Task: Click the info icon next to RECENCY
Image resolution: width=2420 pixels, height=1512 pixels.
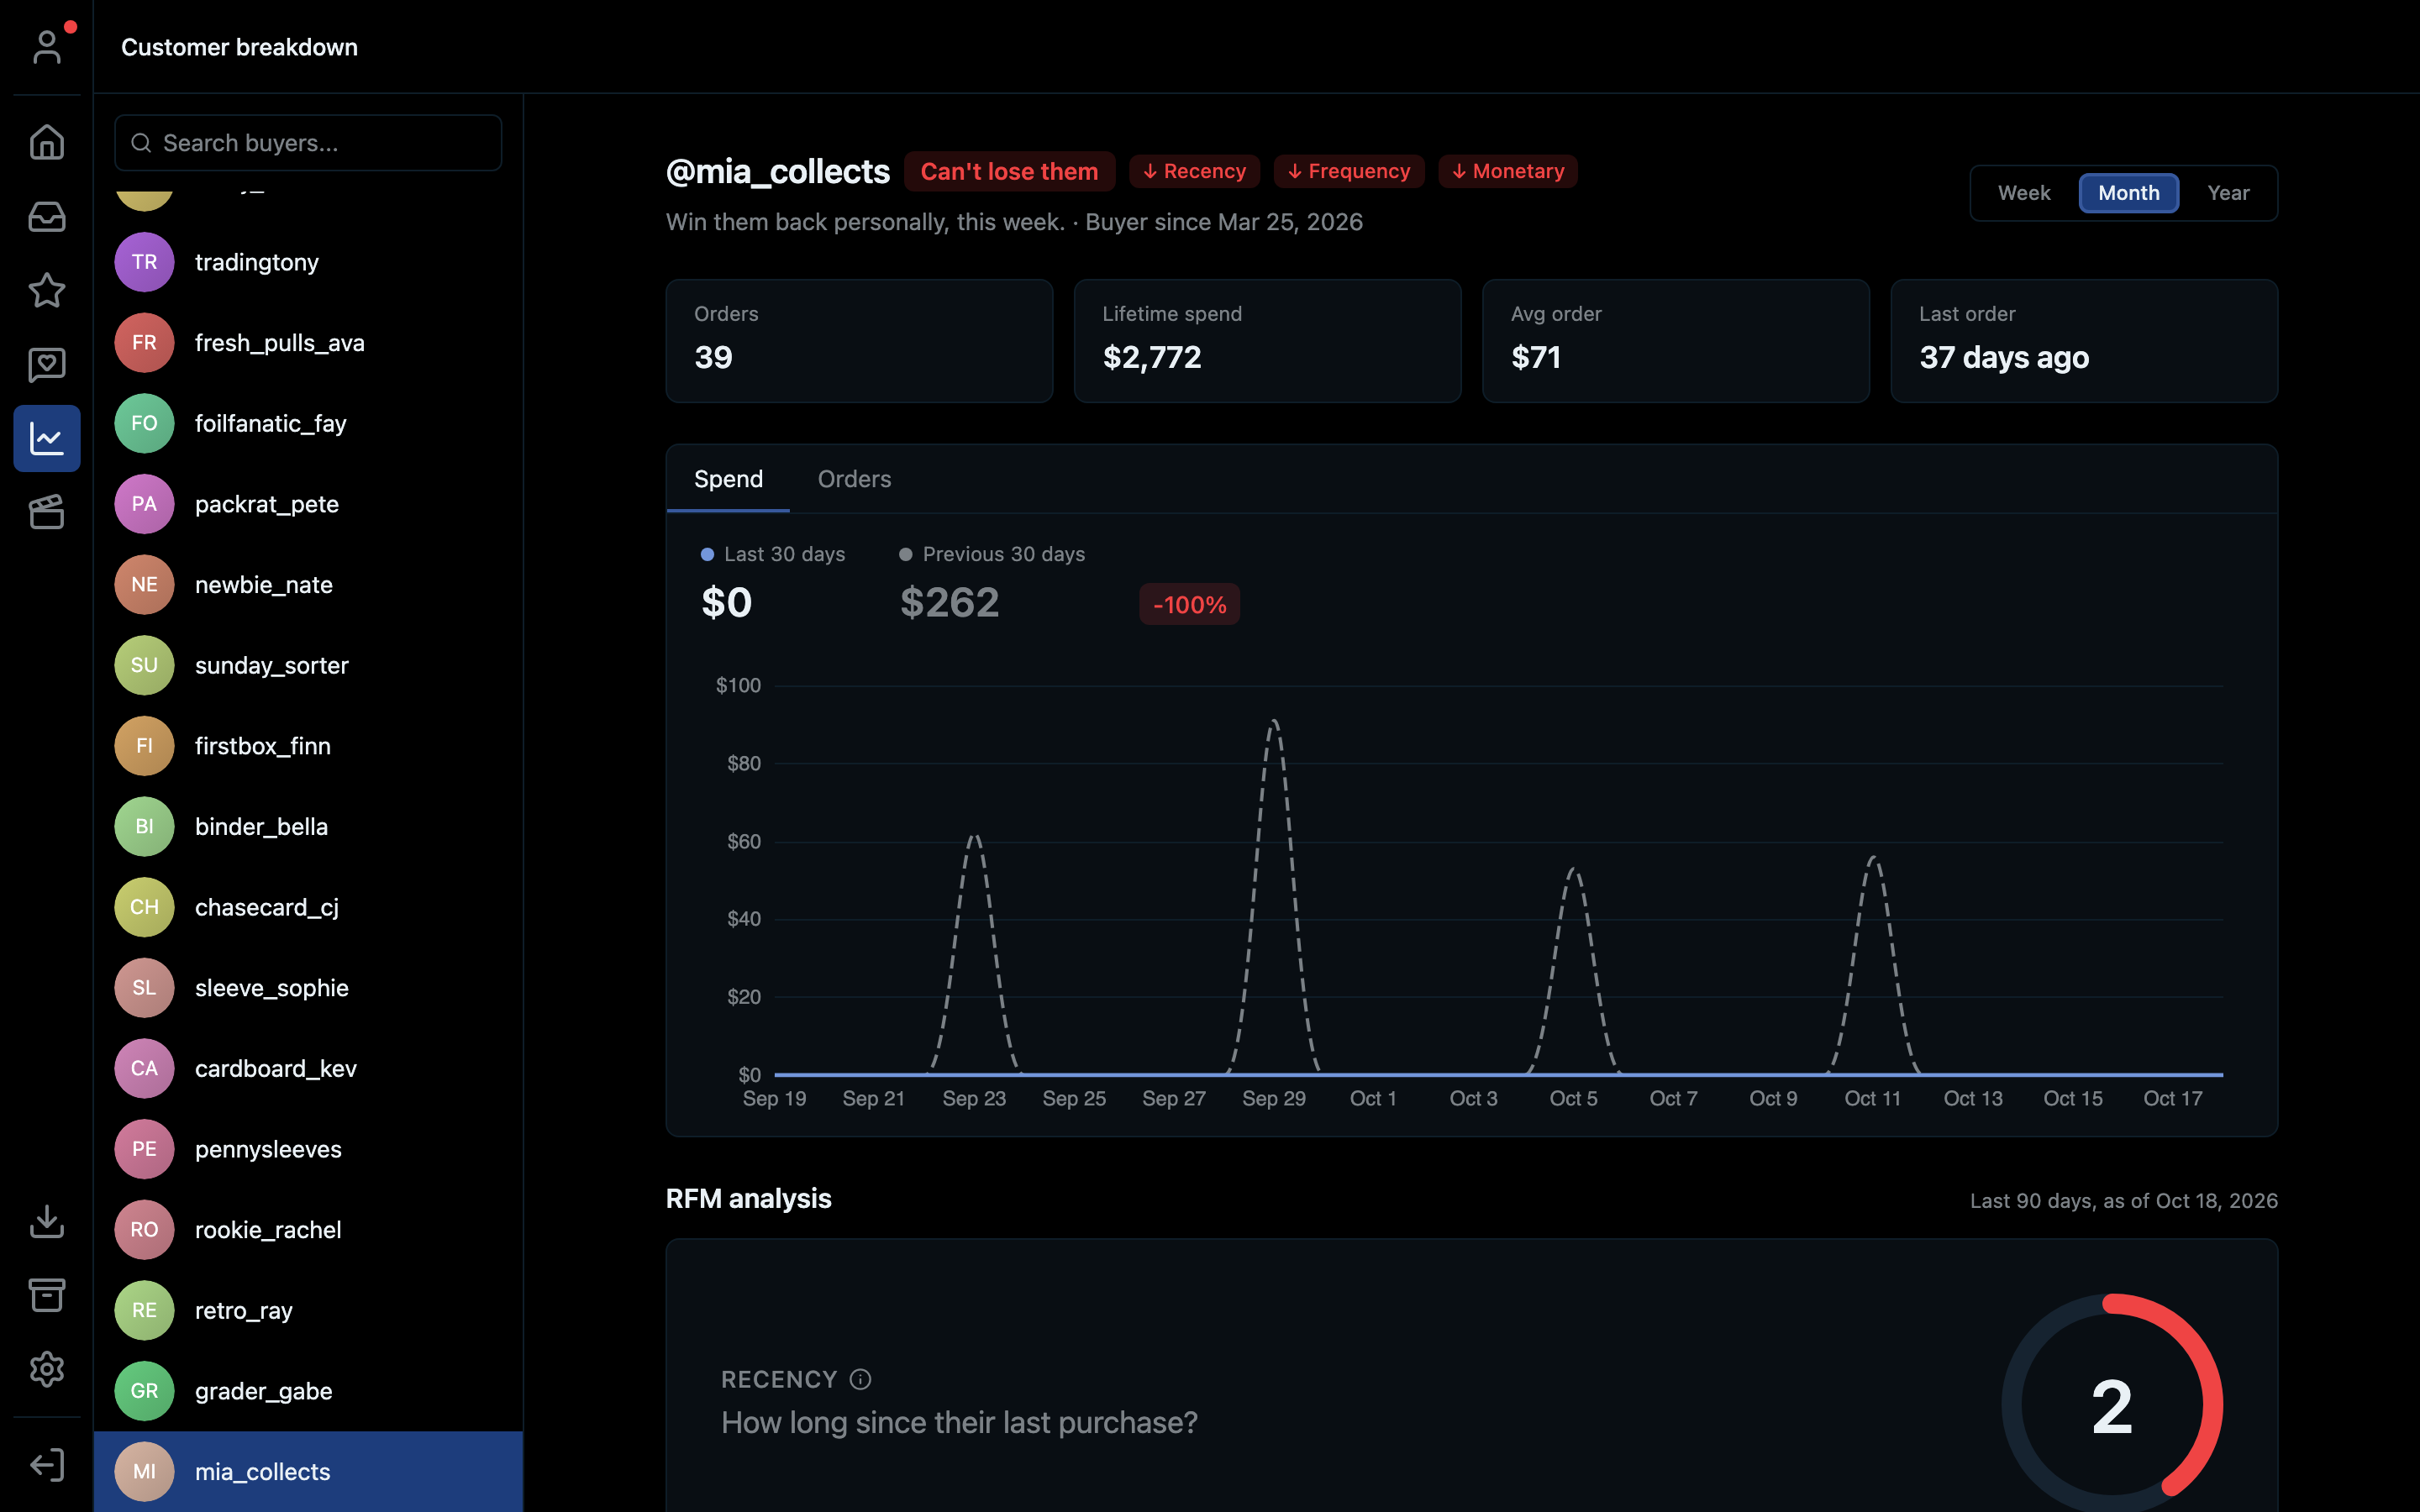Action: tap(860, 1379)
